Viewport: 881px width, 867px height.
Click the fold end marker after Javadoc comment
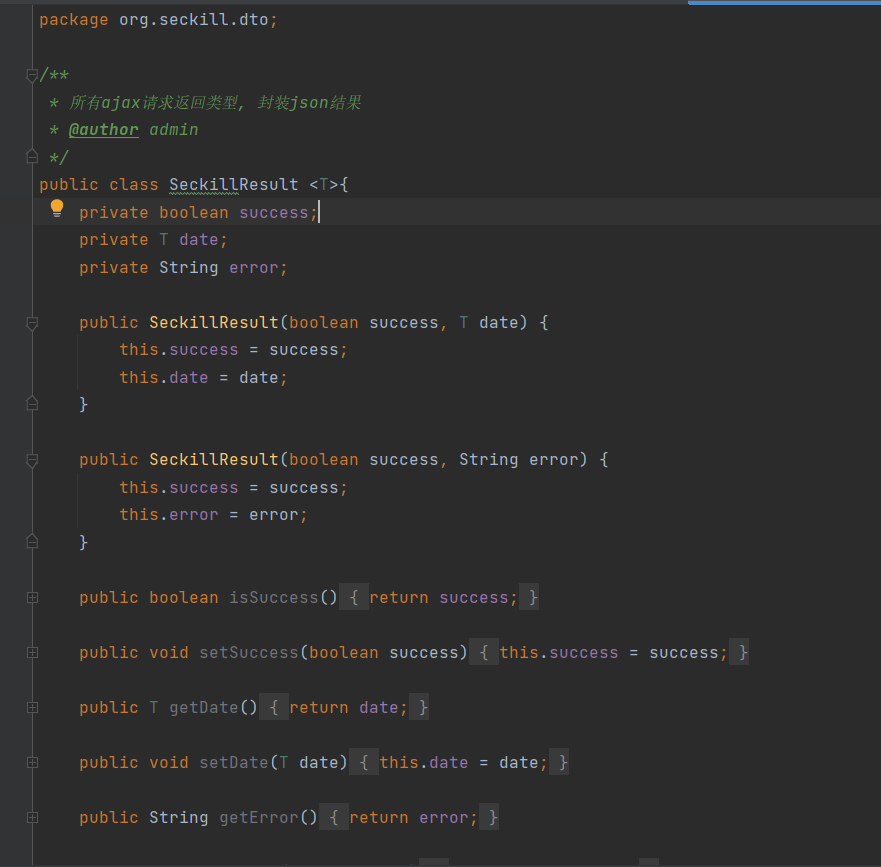point(32,156)
